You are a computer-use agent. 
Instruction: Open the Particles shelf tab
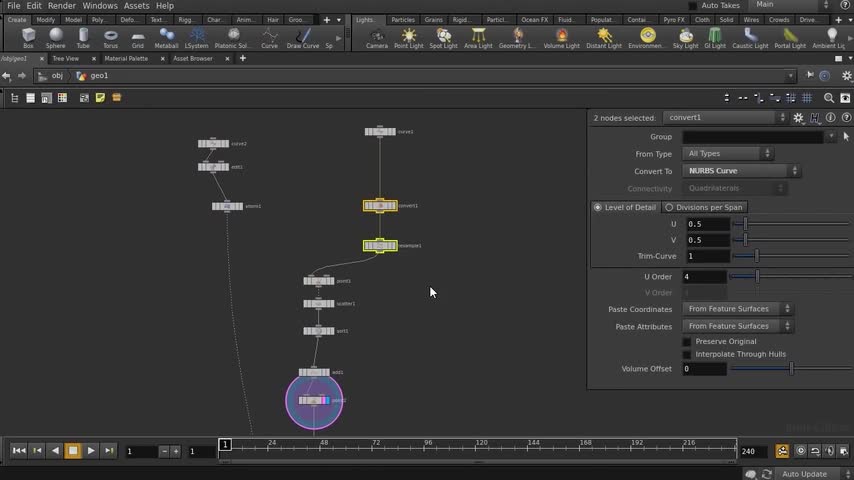pos(402,20)
